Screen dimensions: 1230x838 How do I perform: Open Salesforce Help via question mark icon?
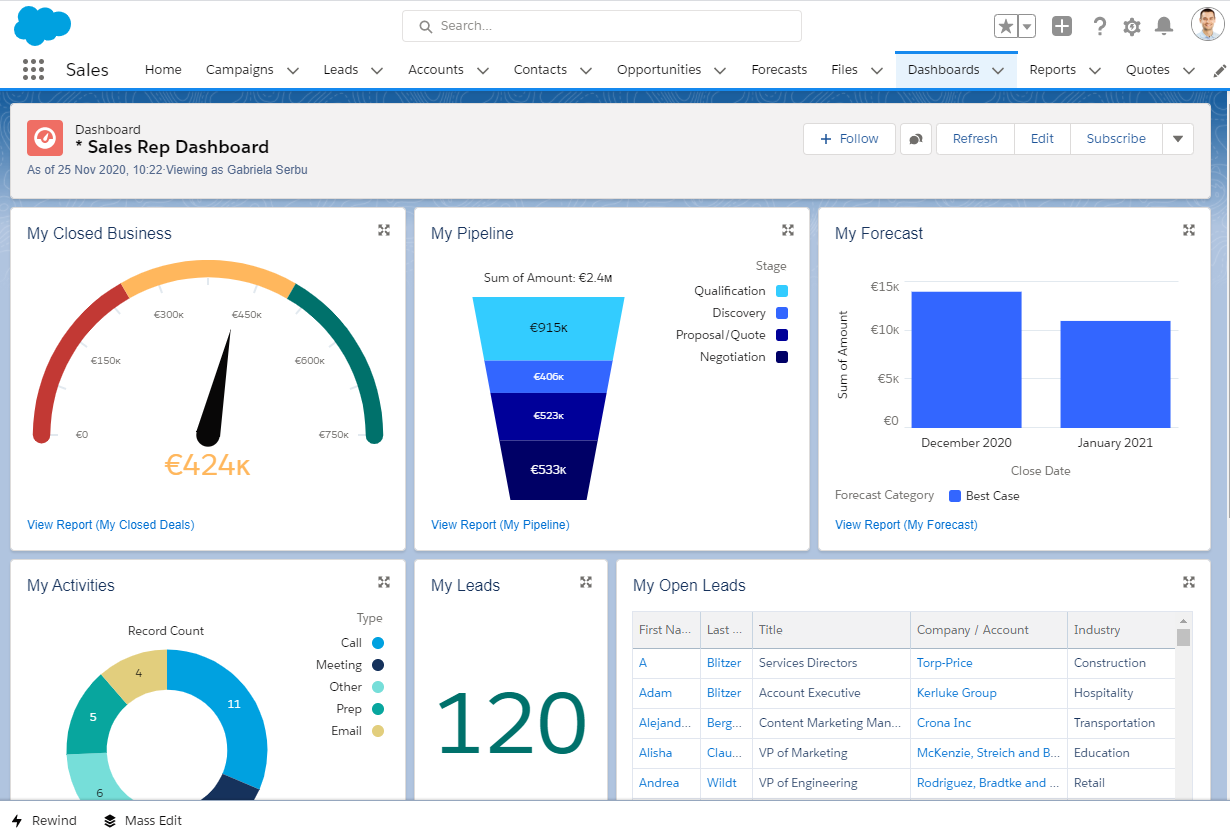click(x=1099, y=26)
